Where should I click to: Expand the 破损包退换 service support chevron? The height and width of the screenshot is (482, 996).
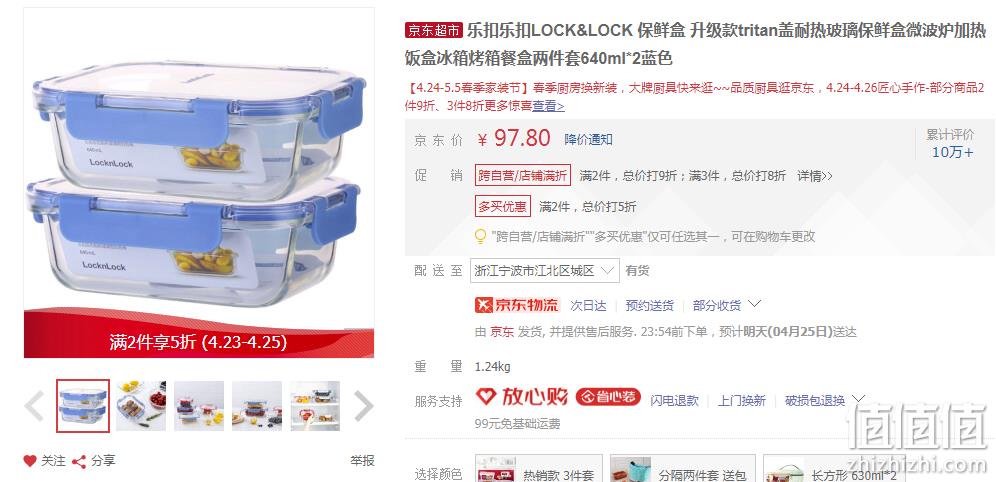(858, 399)
